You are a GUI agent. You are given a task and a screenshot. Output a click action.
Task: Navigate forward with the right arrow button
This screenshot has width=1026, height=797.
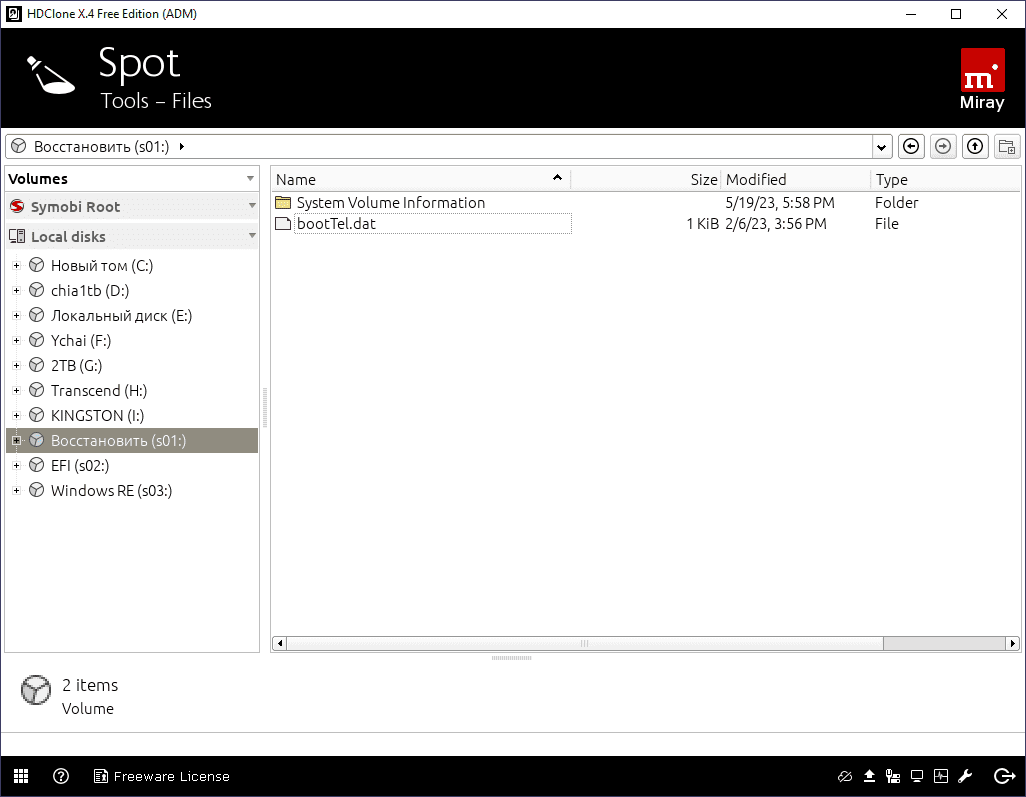(x=943, y=147)
